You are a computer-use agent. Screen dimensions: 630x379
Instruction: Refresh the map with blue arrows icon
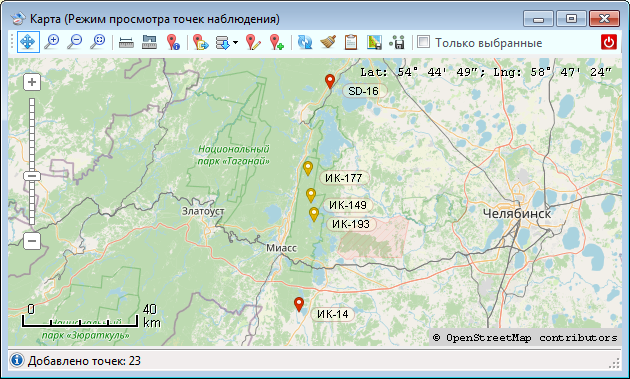(x=305, y=42)
